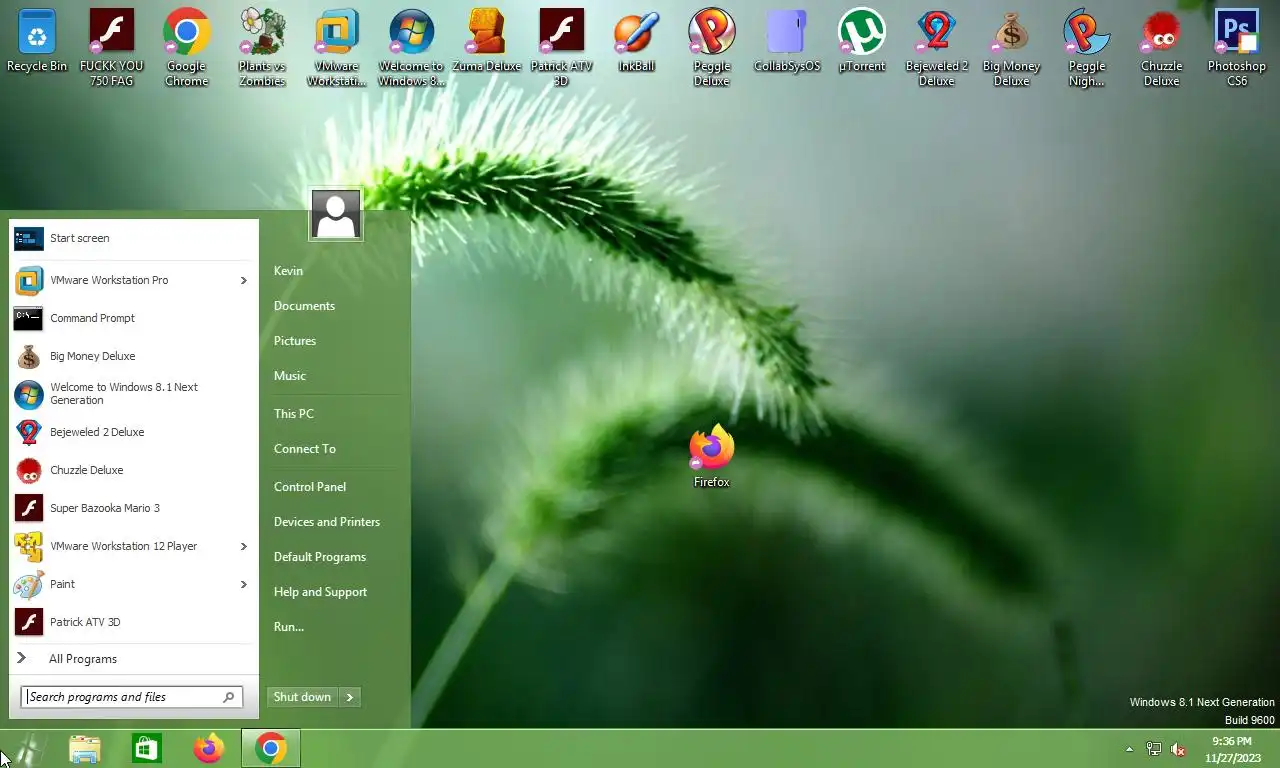Open µTorrent desktop shortcut

[x=862, y=42]
